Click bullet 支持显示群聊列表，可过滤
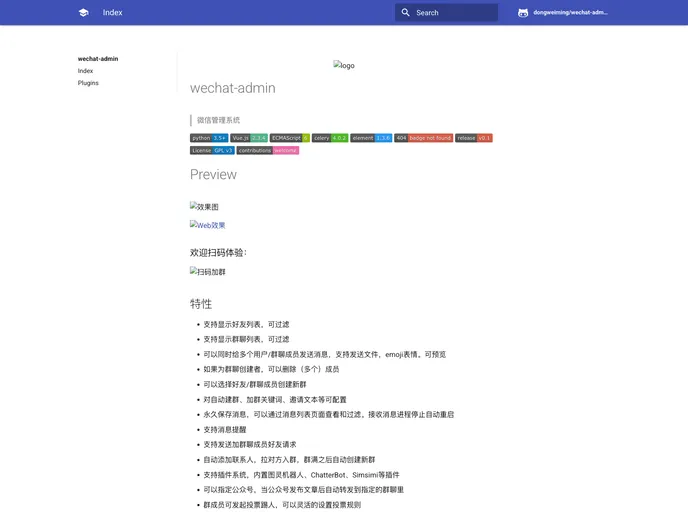 [246, 340]
